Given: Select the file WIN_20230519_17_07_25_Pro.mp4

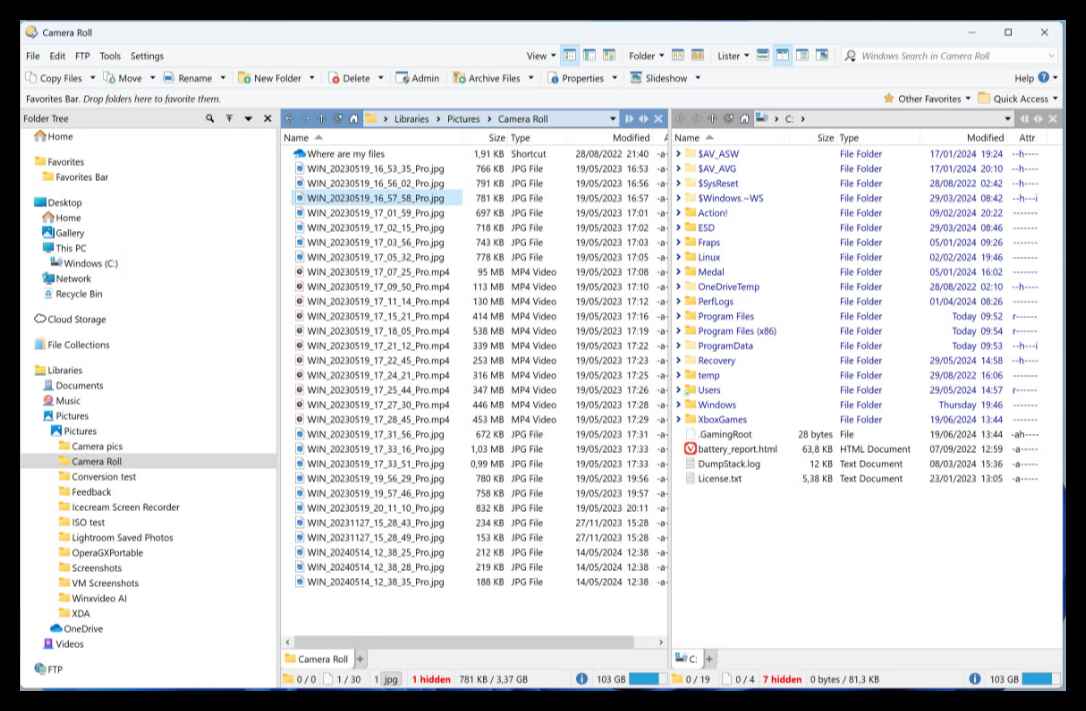Looking at the screenshot, I should click(x=377, y=272).
